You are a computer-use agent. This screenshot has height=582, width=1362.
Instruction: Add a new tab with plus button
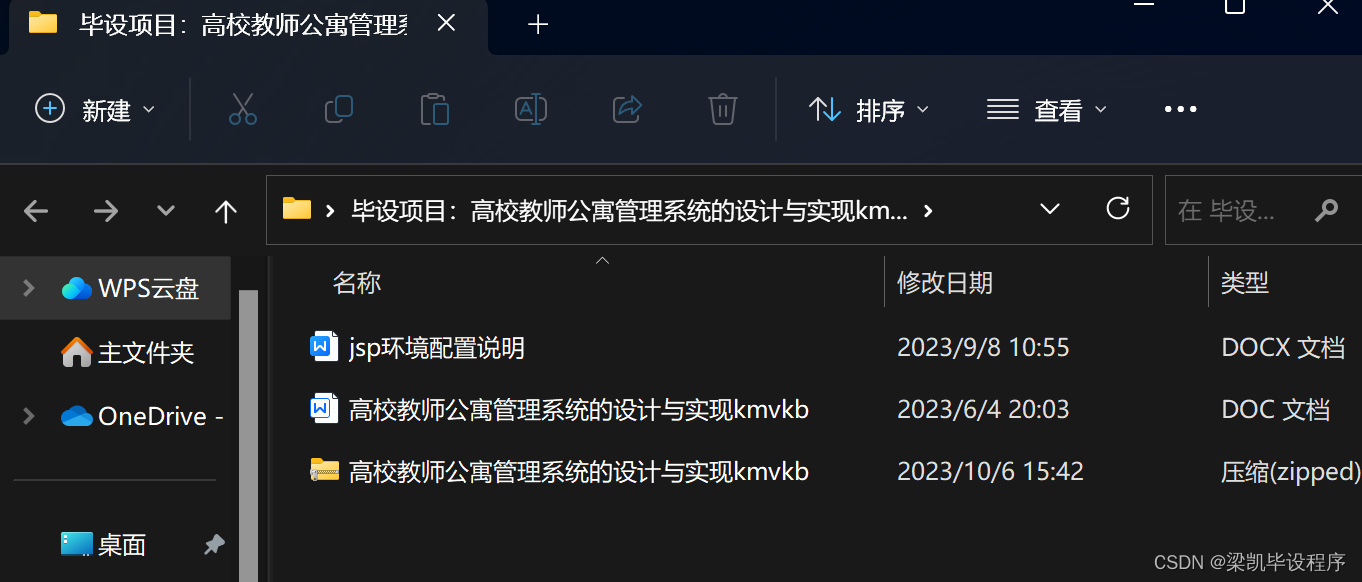[538, 24]
